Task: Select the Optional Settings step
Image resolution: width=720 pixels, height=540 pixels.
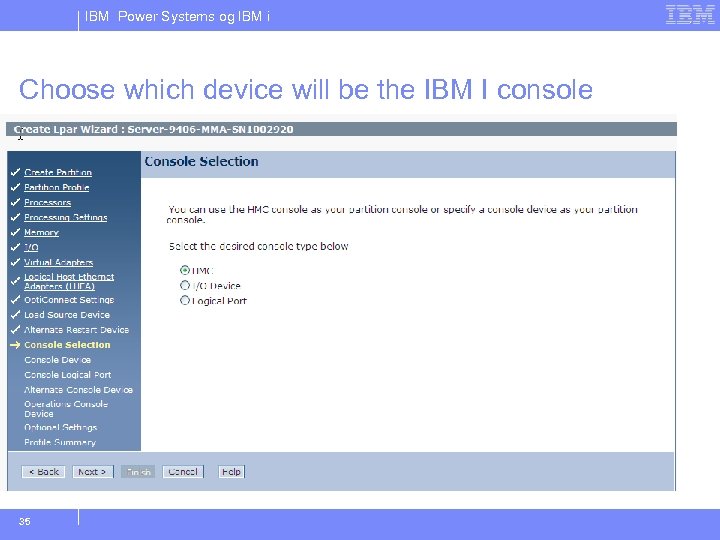Action: [x=61, y=427]
